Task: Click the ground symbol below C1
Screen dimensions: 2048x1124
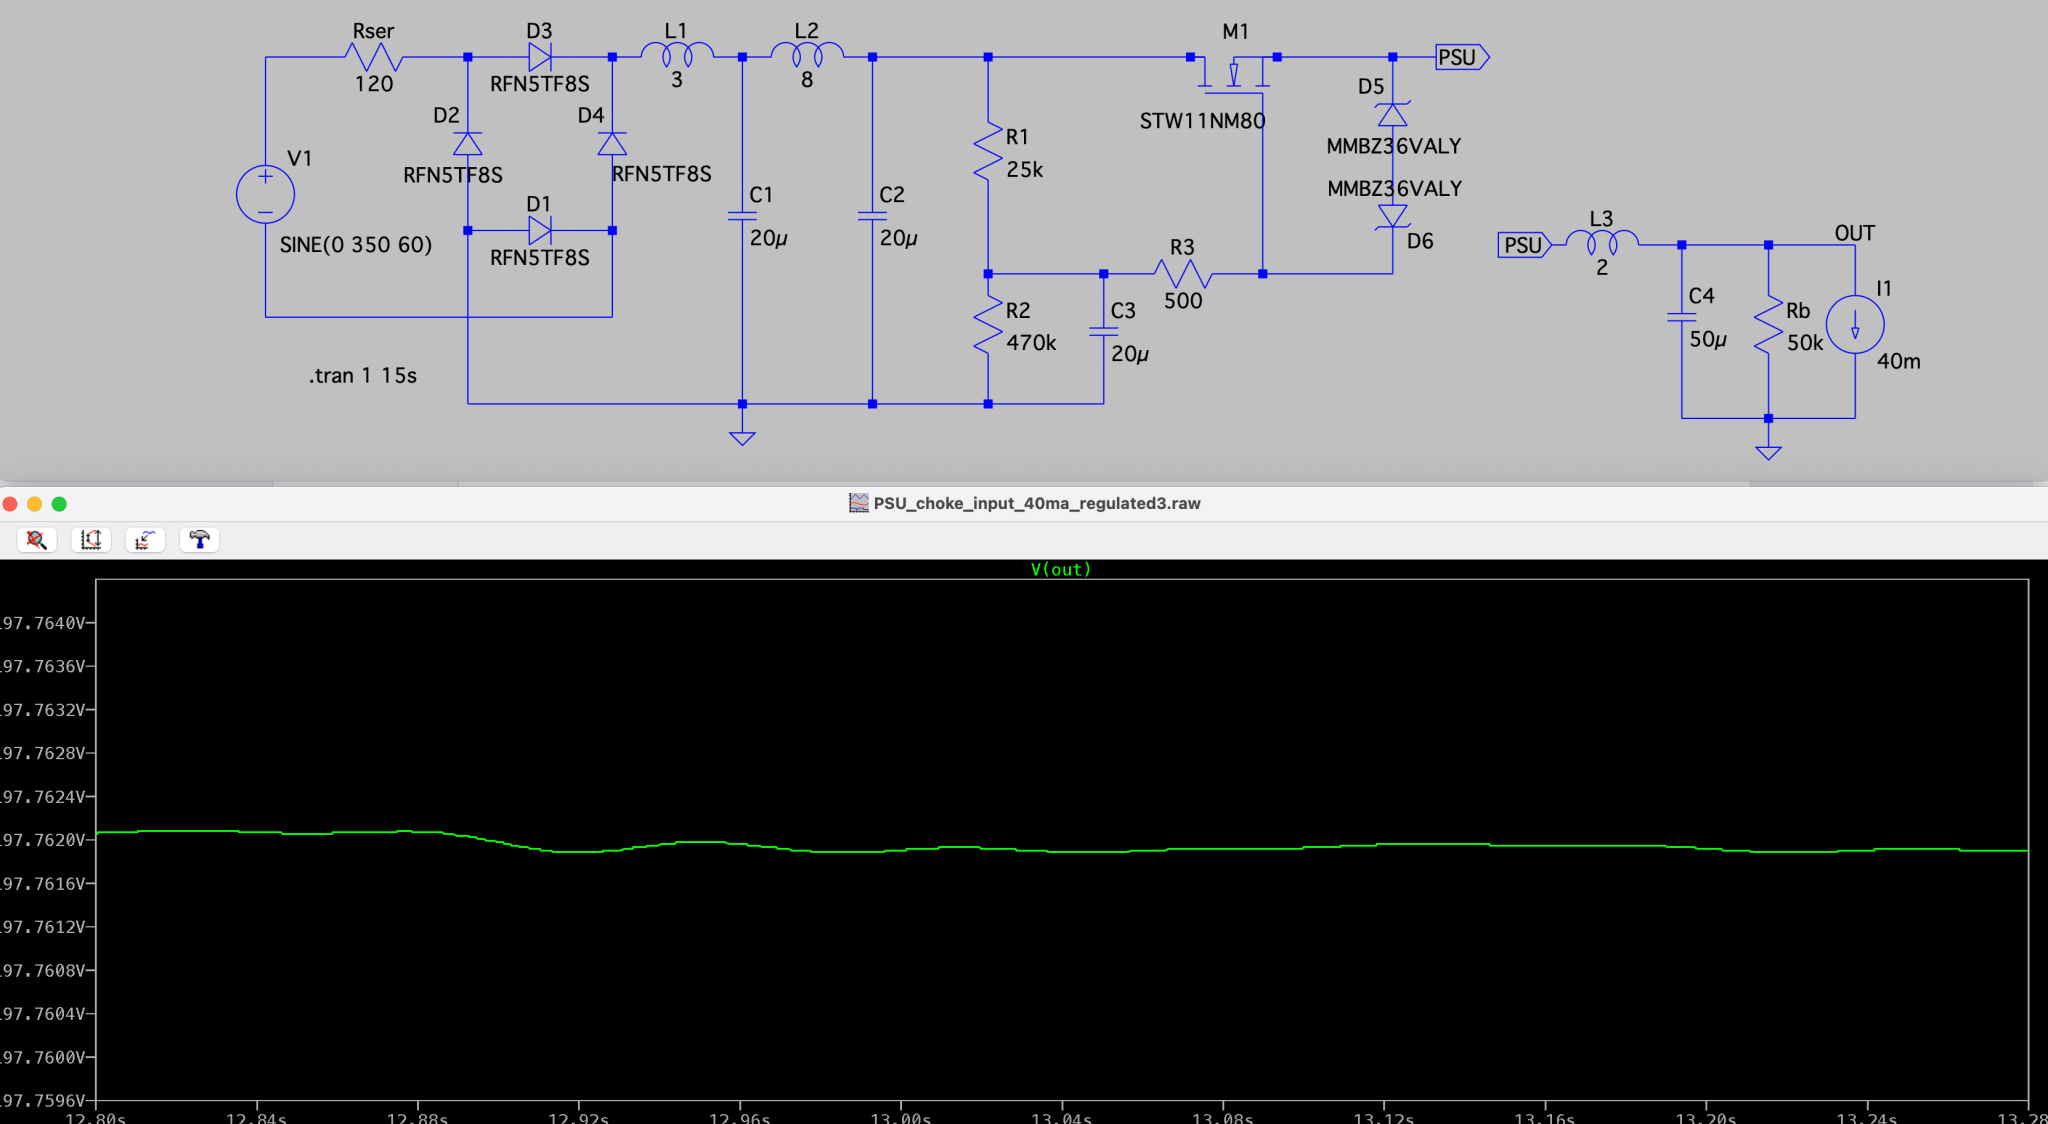Action: pos(742,438)
